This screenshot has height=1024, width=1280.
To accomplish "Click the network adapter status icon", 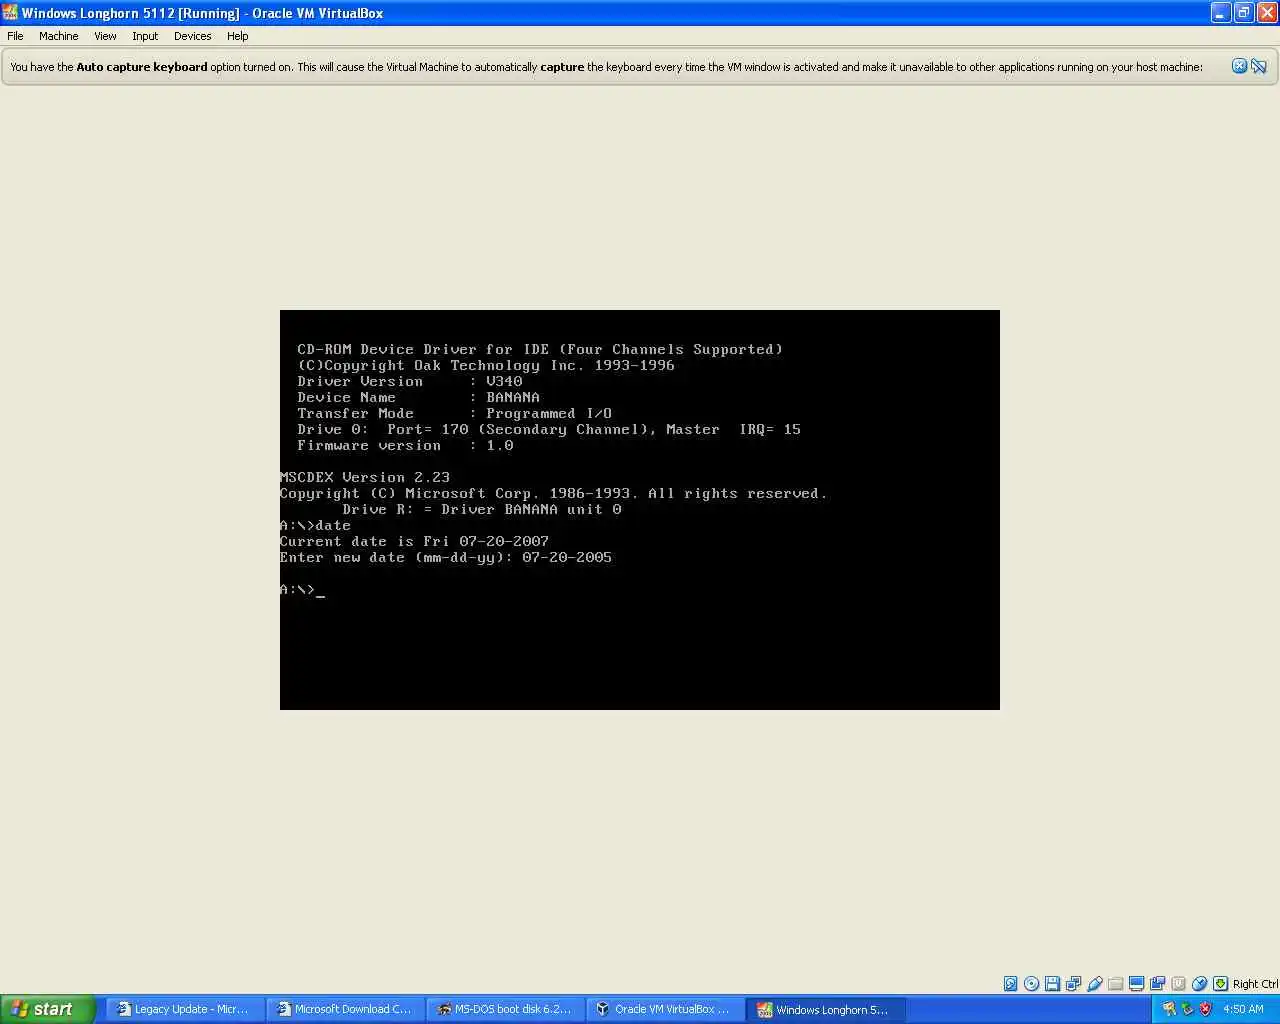I will (1073, 984).
